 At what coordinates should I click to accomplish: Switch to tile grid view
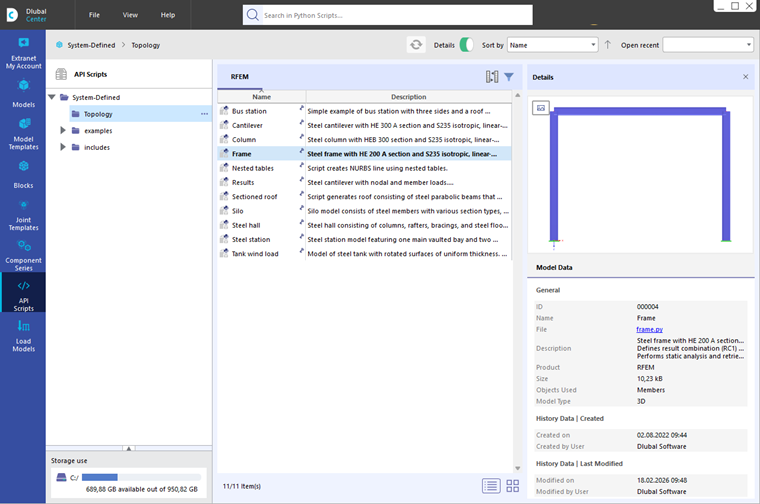coord(512,486)
